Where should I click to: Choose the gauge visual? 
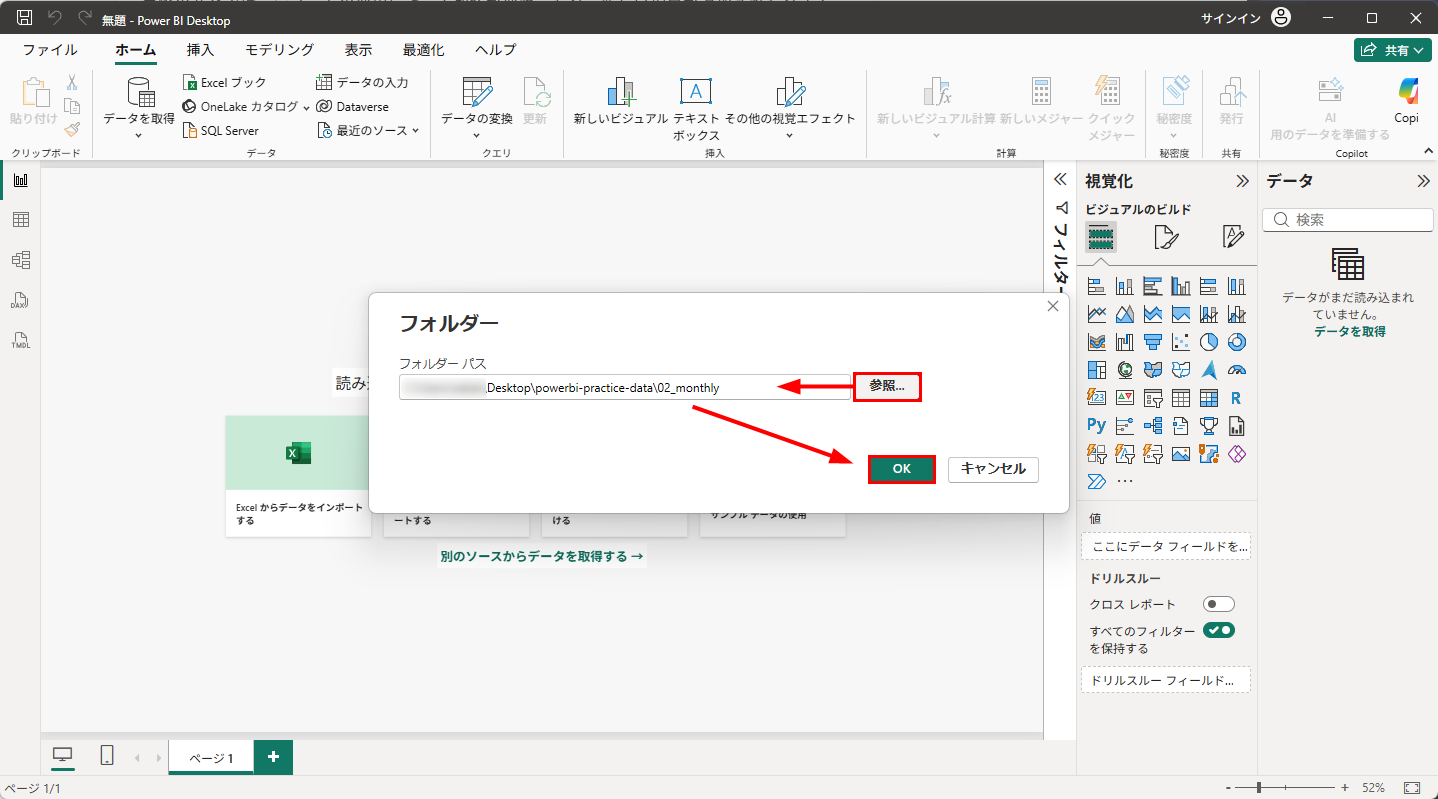(x=1236, y=370)
